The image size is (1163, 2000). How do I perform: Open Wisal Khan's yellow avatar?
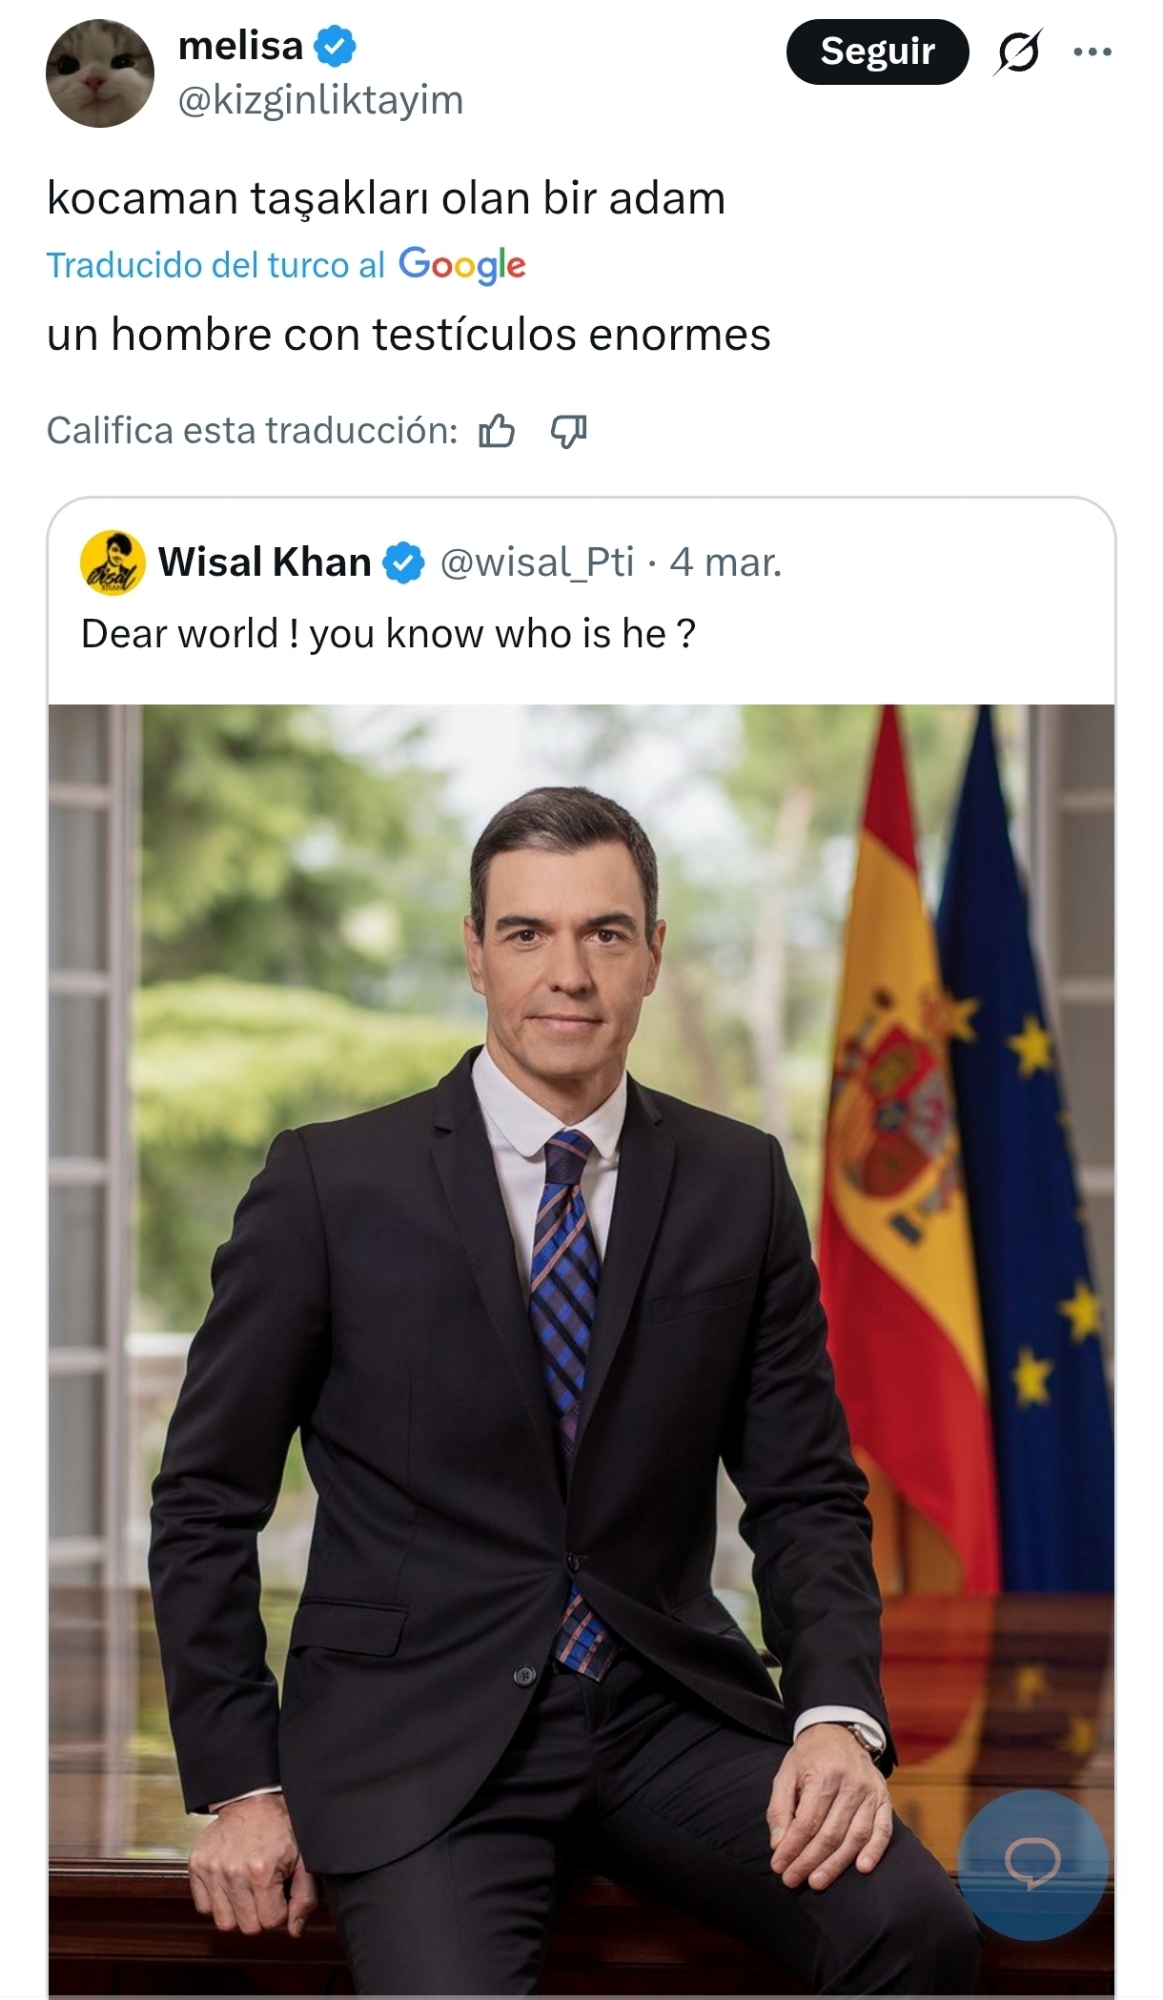pos(112,562)
